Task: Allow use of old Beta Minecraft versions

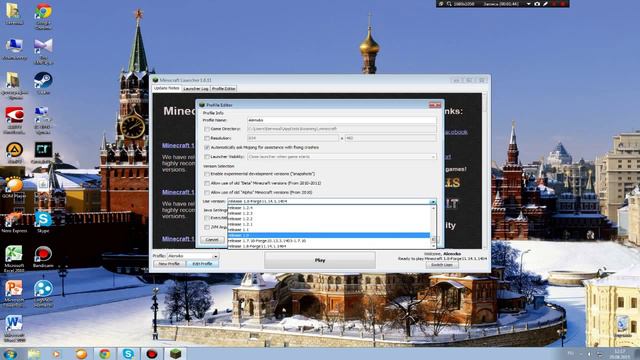Action: [207, 183]
